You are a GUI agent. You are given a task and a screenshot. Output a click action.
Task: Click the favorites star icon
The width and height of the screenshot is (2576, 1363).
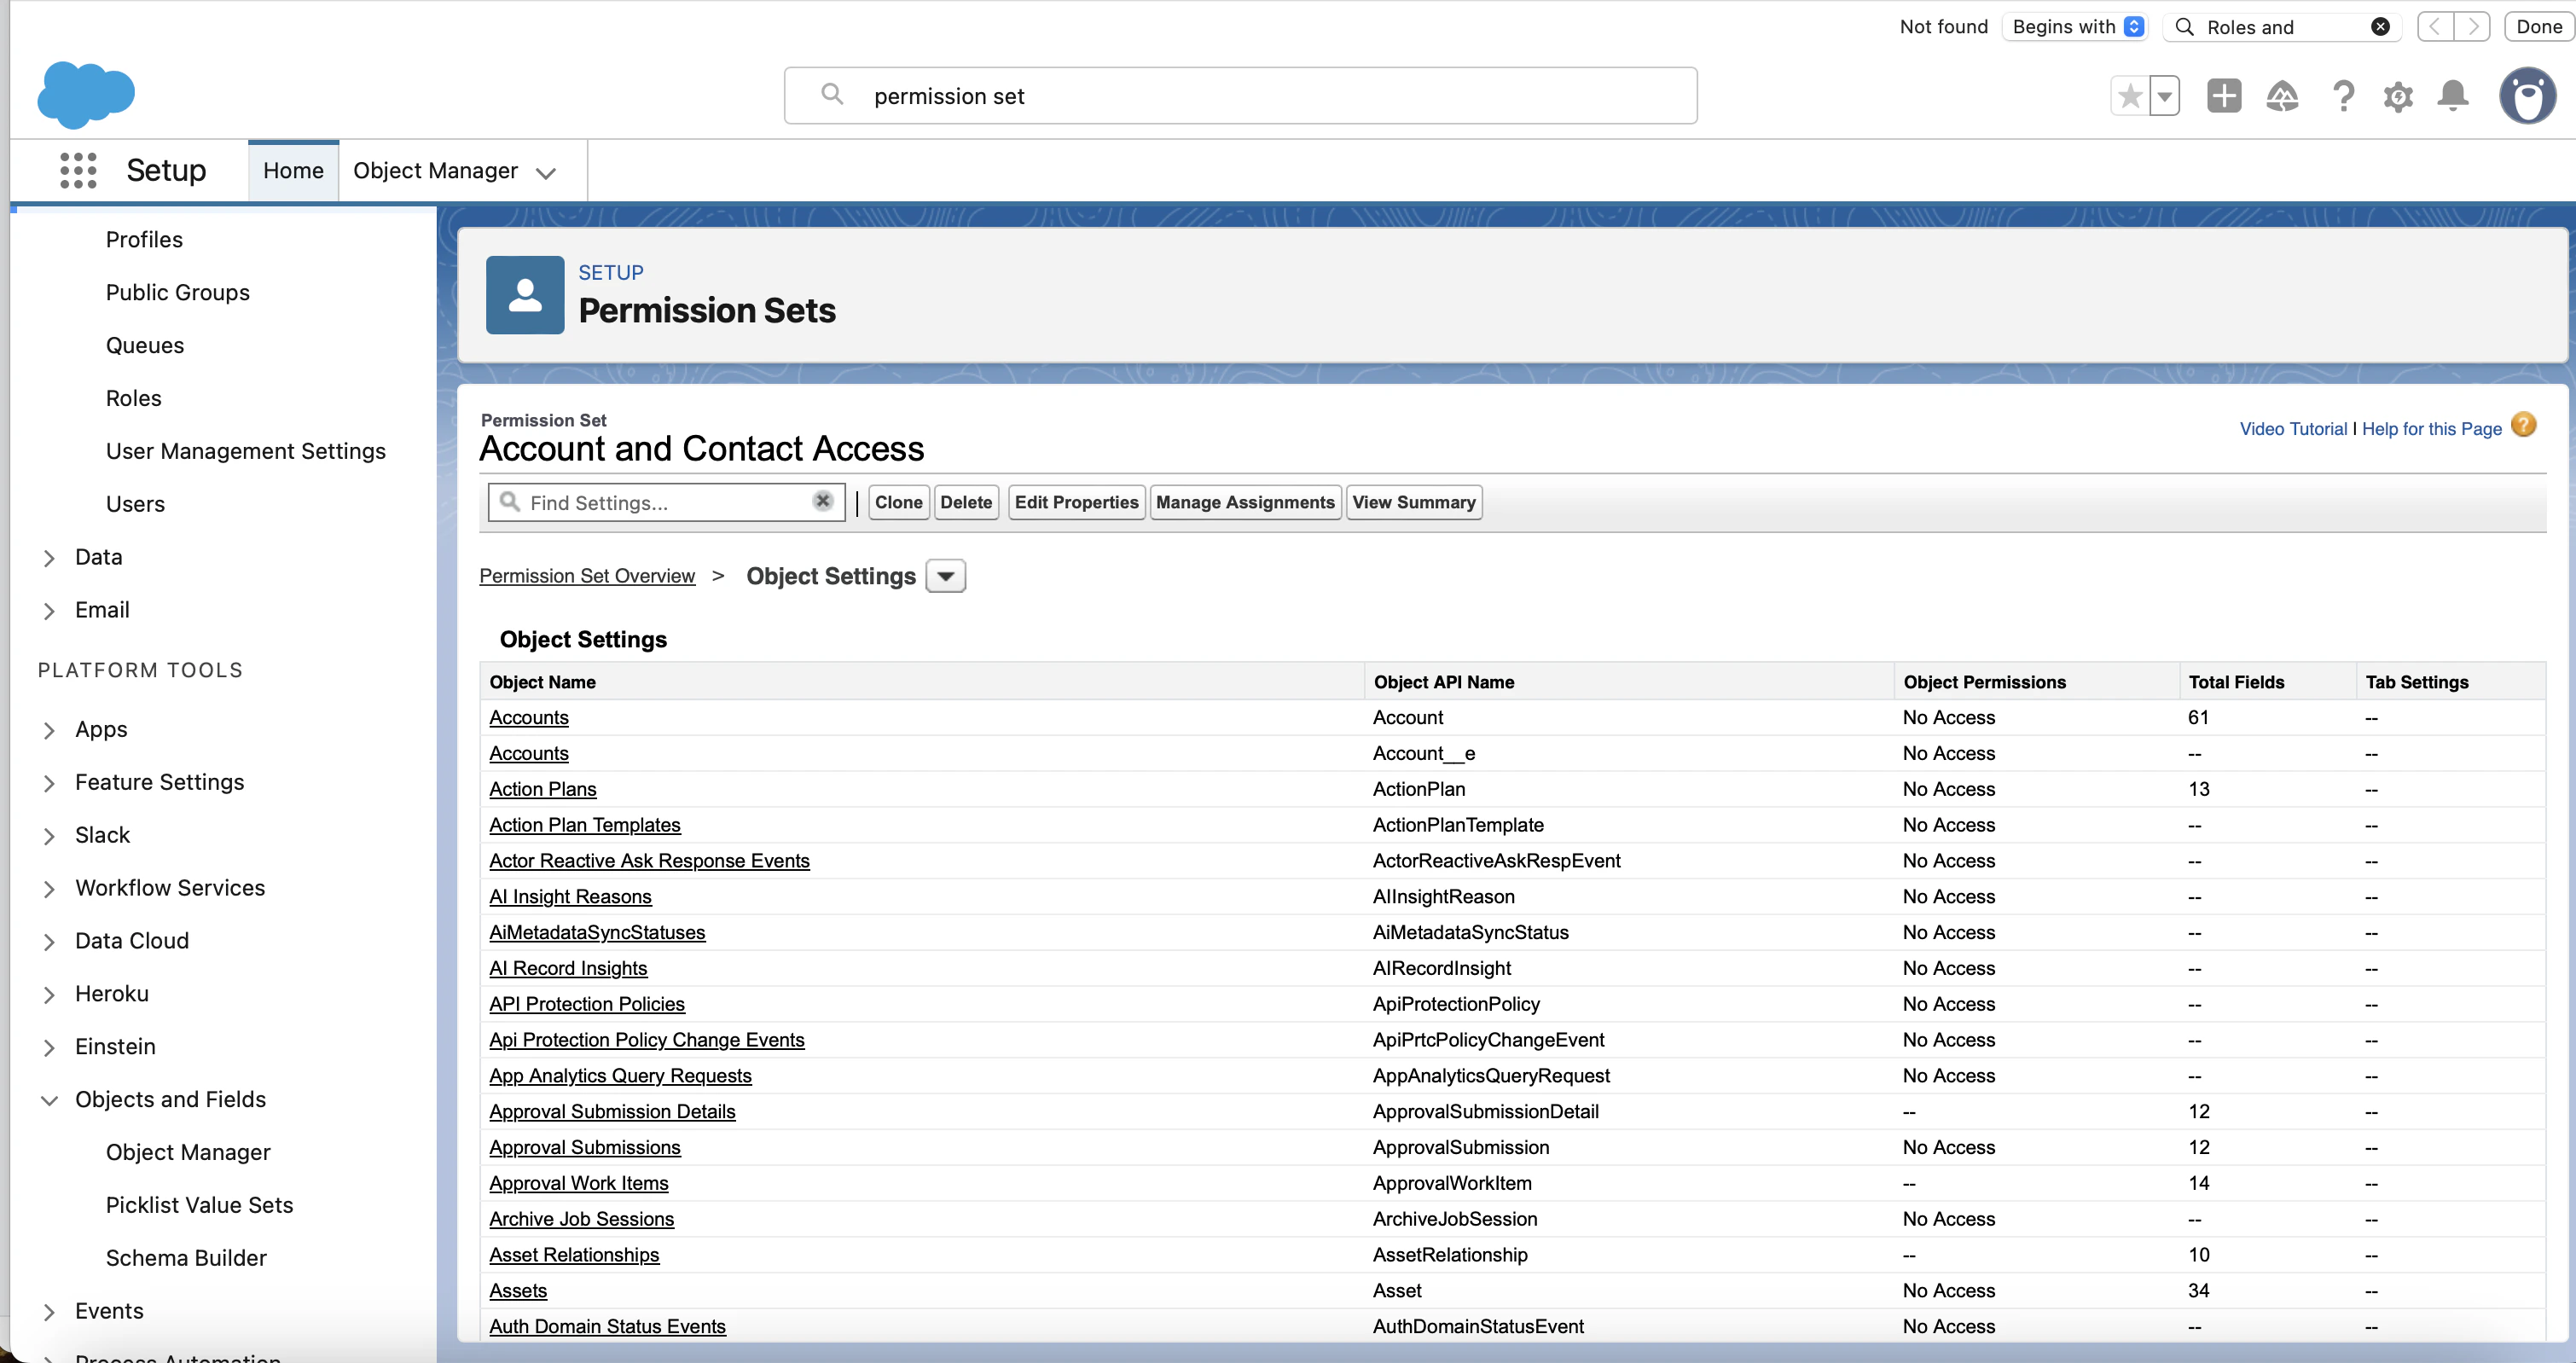2129,96
